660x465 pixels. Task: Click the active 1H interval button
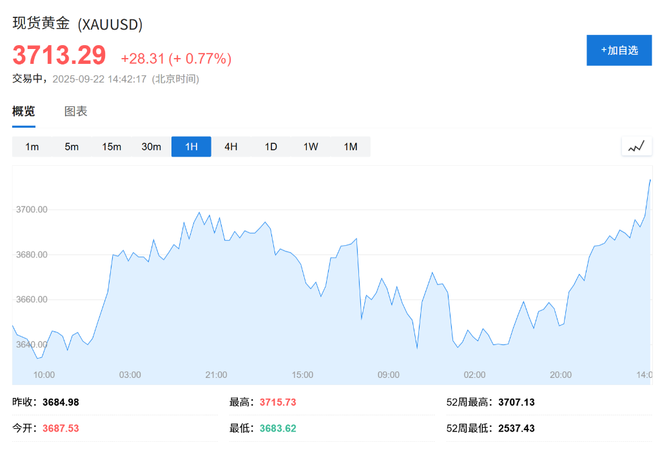pos(191,147)
